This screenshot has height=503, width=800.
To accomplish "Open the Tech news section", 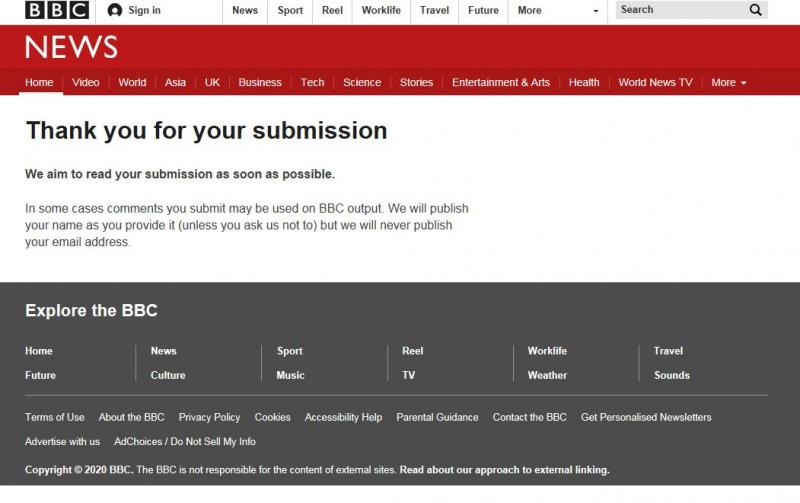I will (312, 82).
